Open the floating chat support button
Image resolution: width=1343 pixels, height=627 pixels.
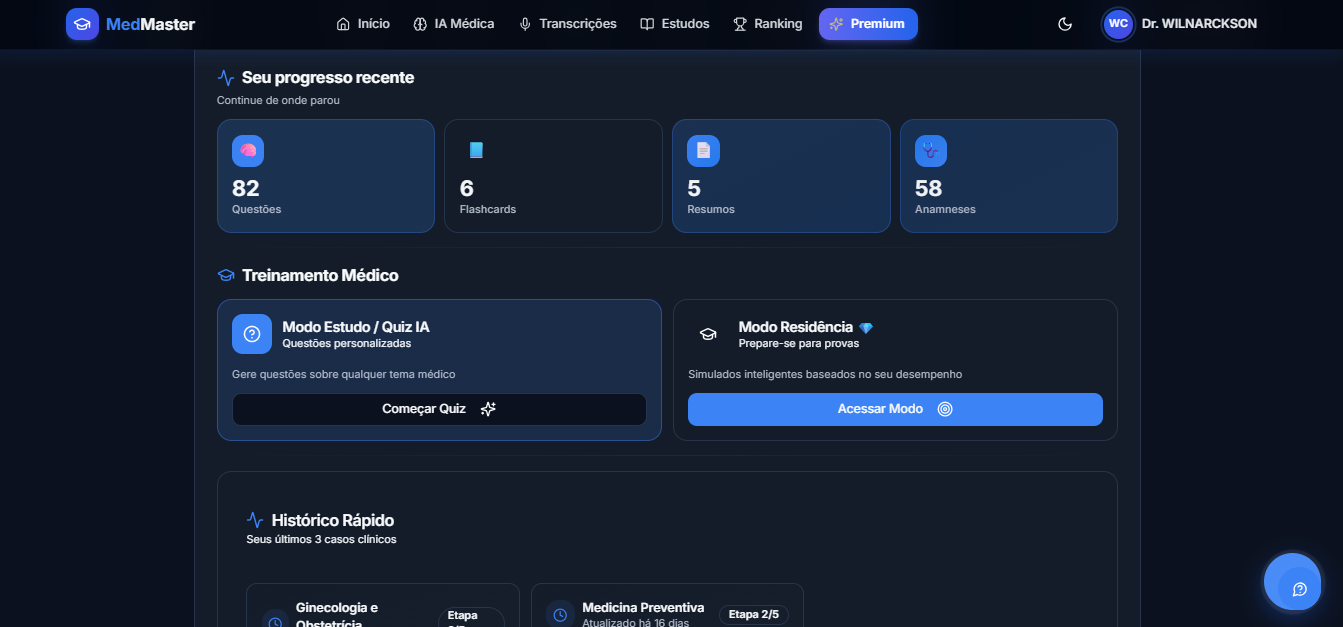tap(1299, 588)
